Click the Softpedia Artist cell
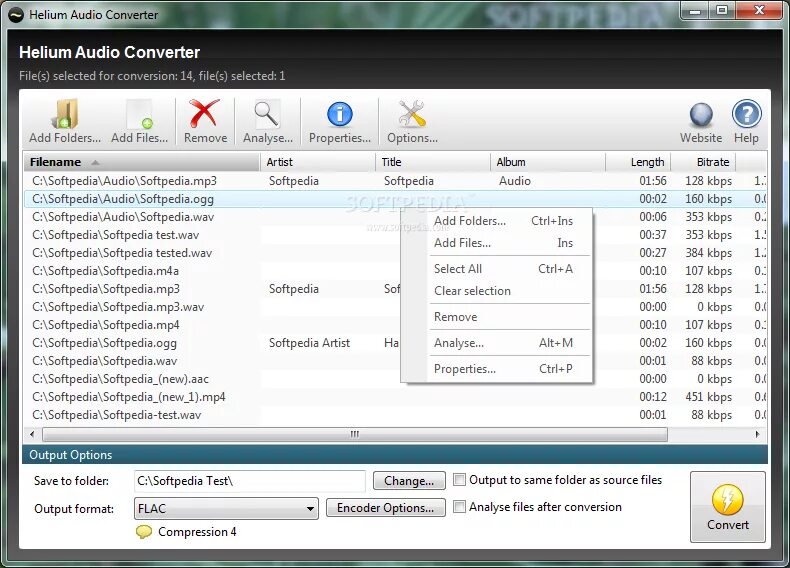The width and height of the screenshot is (790, 568). click(x=309, y=343)
